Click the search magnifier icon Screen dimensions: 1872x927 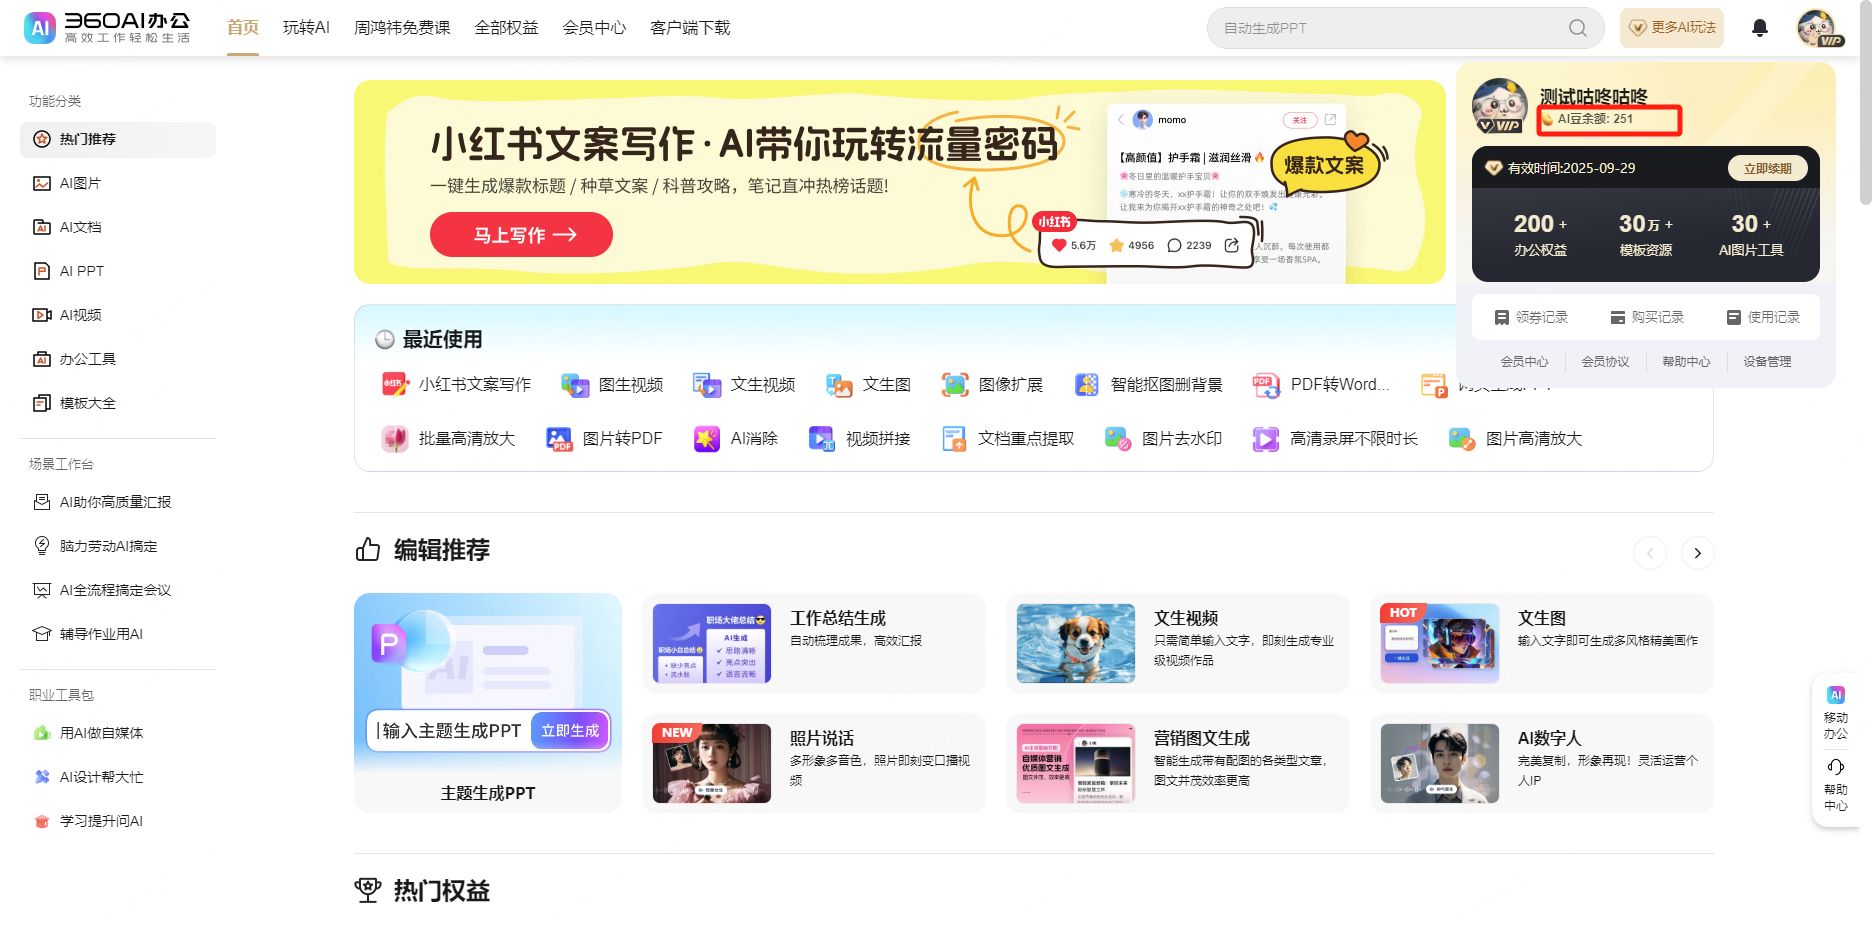tap(1578, 28)
